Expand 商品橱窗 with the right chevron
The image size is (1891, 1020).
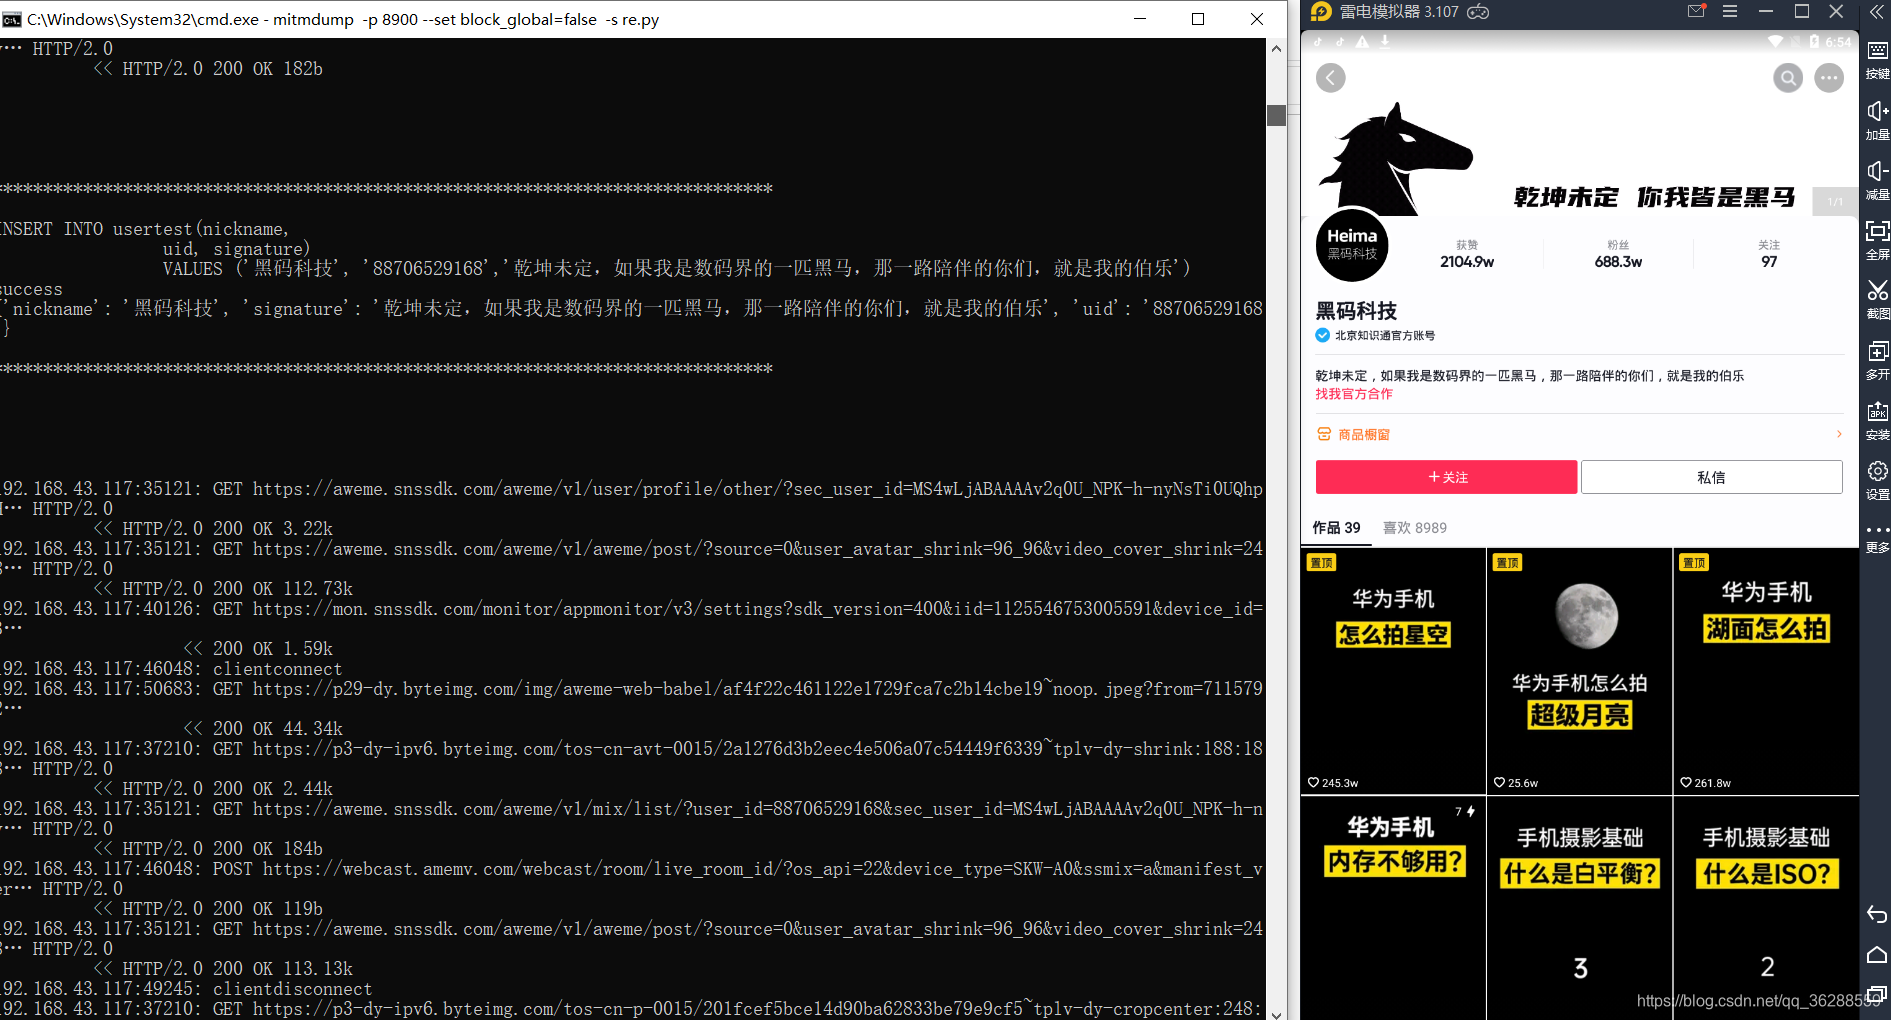[1839, 434]
